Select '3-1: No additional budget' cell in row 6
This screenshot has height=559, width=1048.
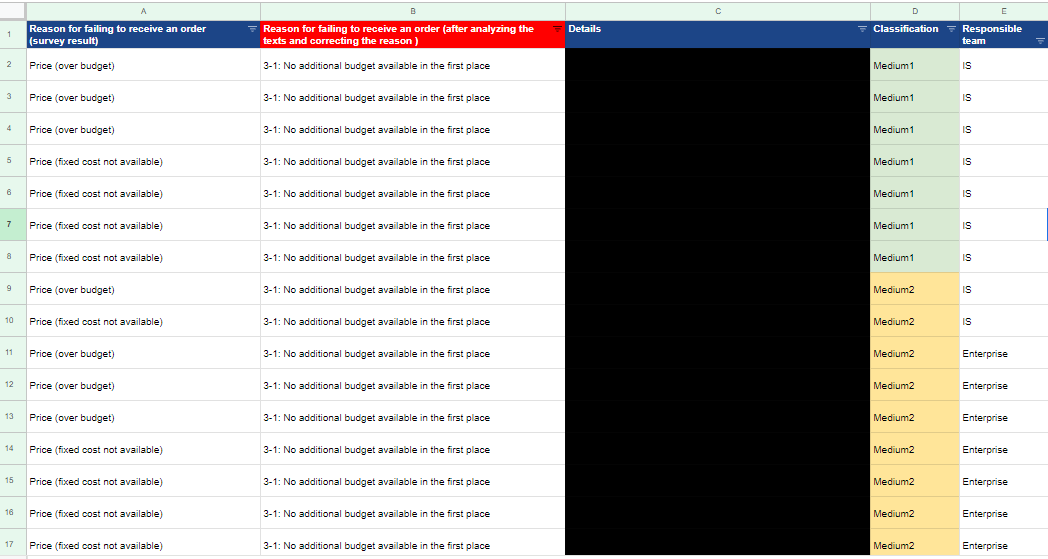tap(413, 194)
